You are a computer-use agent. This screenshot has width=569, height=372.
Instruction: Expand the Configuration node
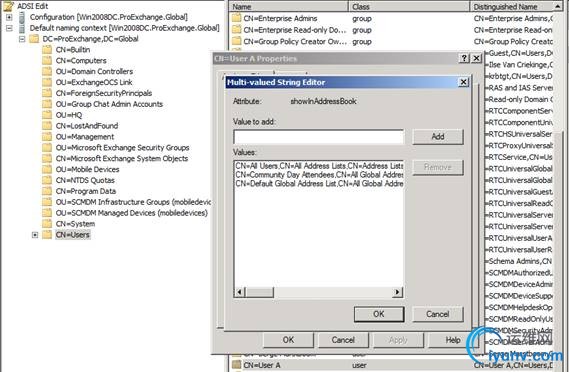pos(9,17)
